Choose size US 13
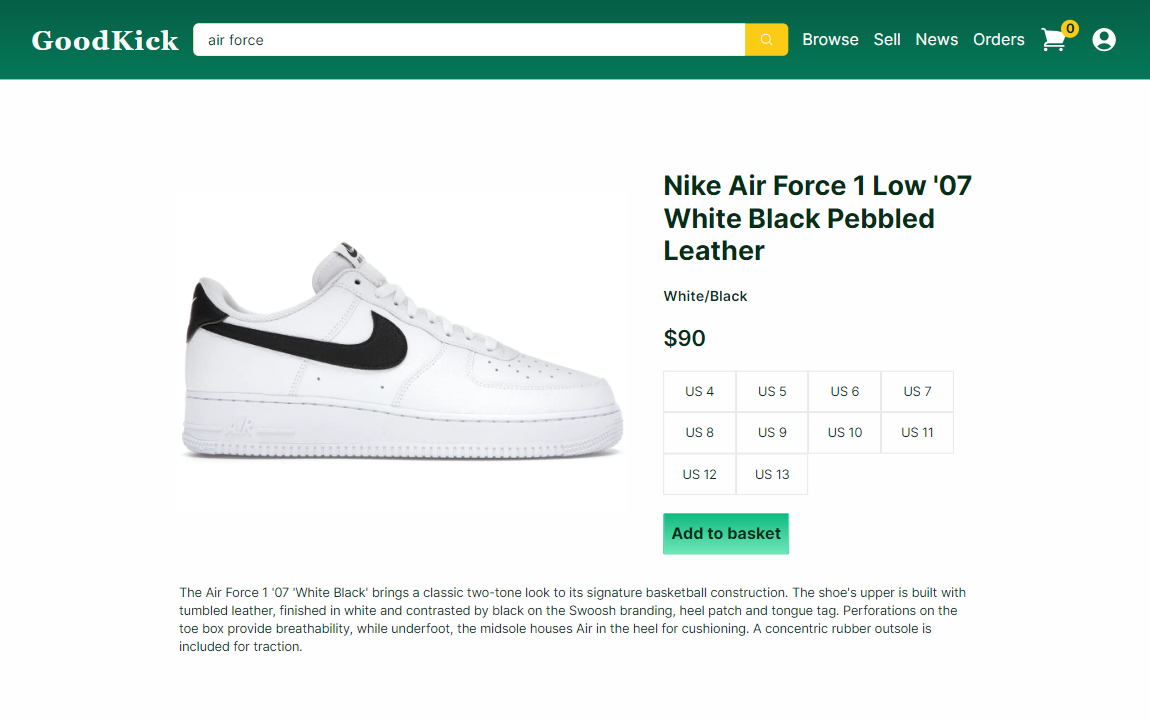 point(772,474)
